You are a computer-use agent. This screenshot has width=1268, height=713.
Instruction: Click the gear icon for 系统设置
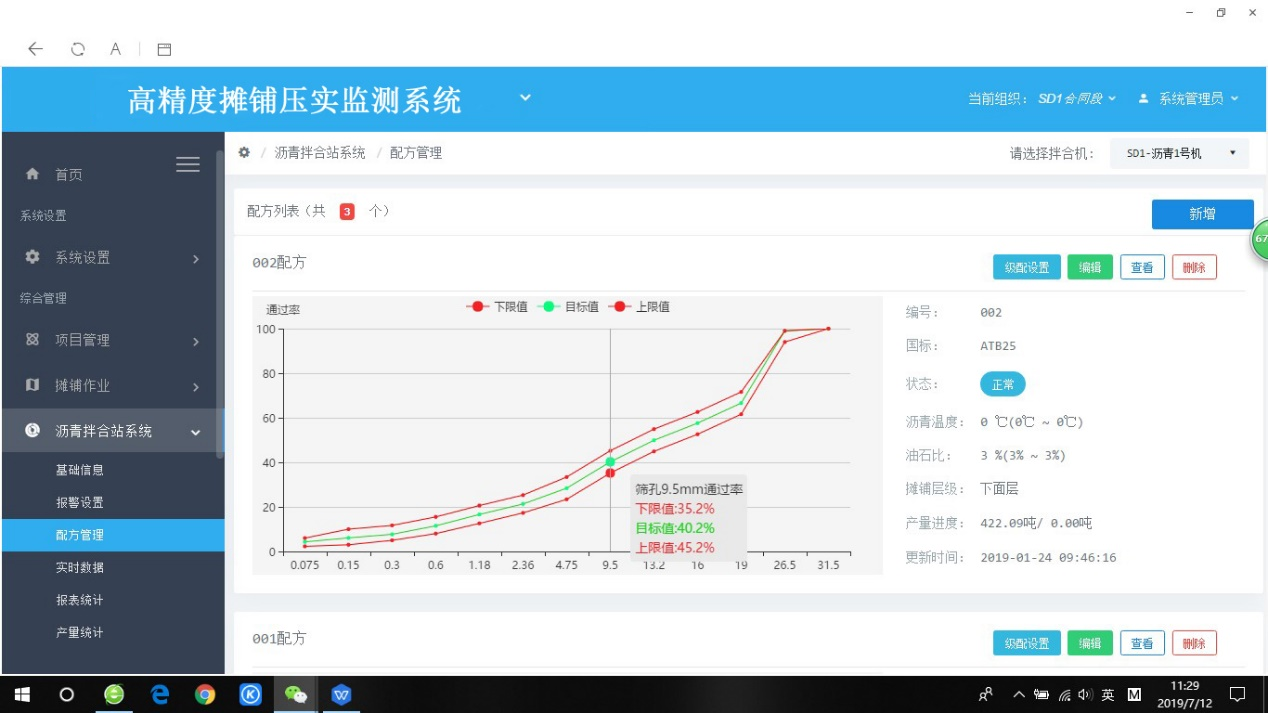click(32, 257)
